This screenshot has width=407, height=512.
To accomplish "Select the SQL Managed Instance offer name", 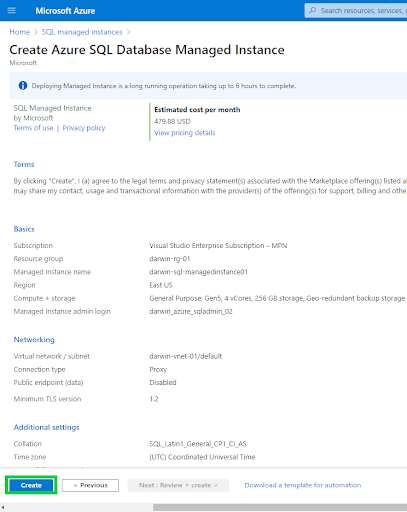I will (52, 108).
